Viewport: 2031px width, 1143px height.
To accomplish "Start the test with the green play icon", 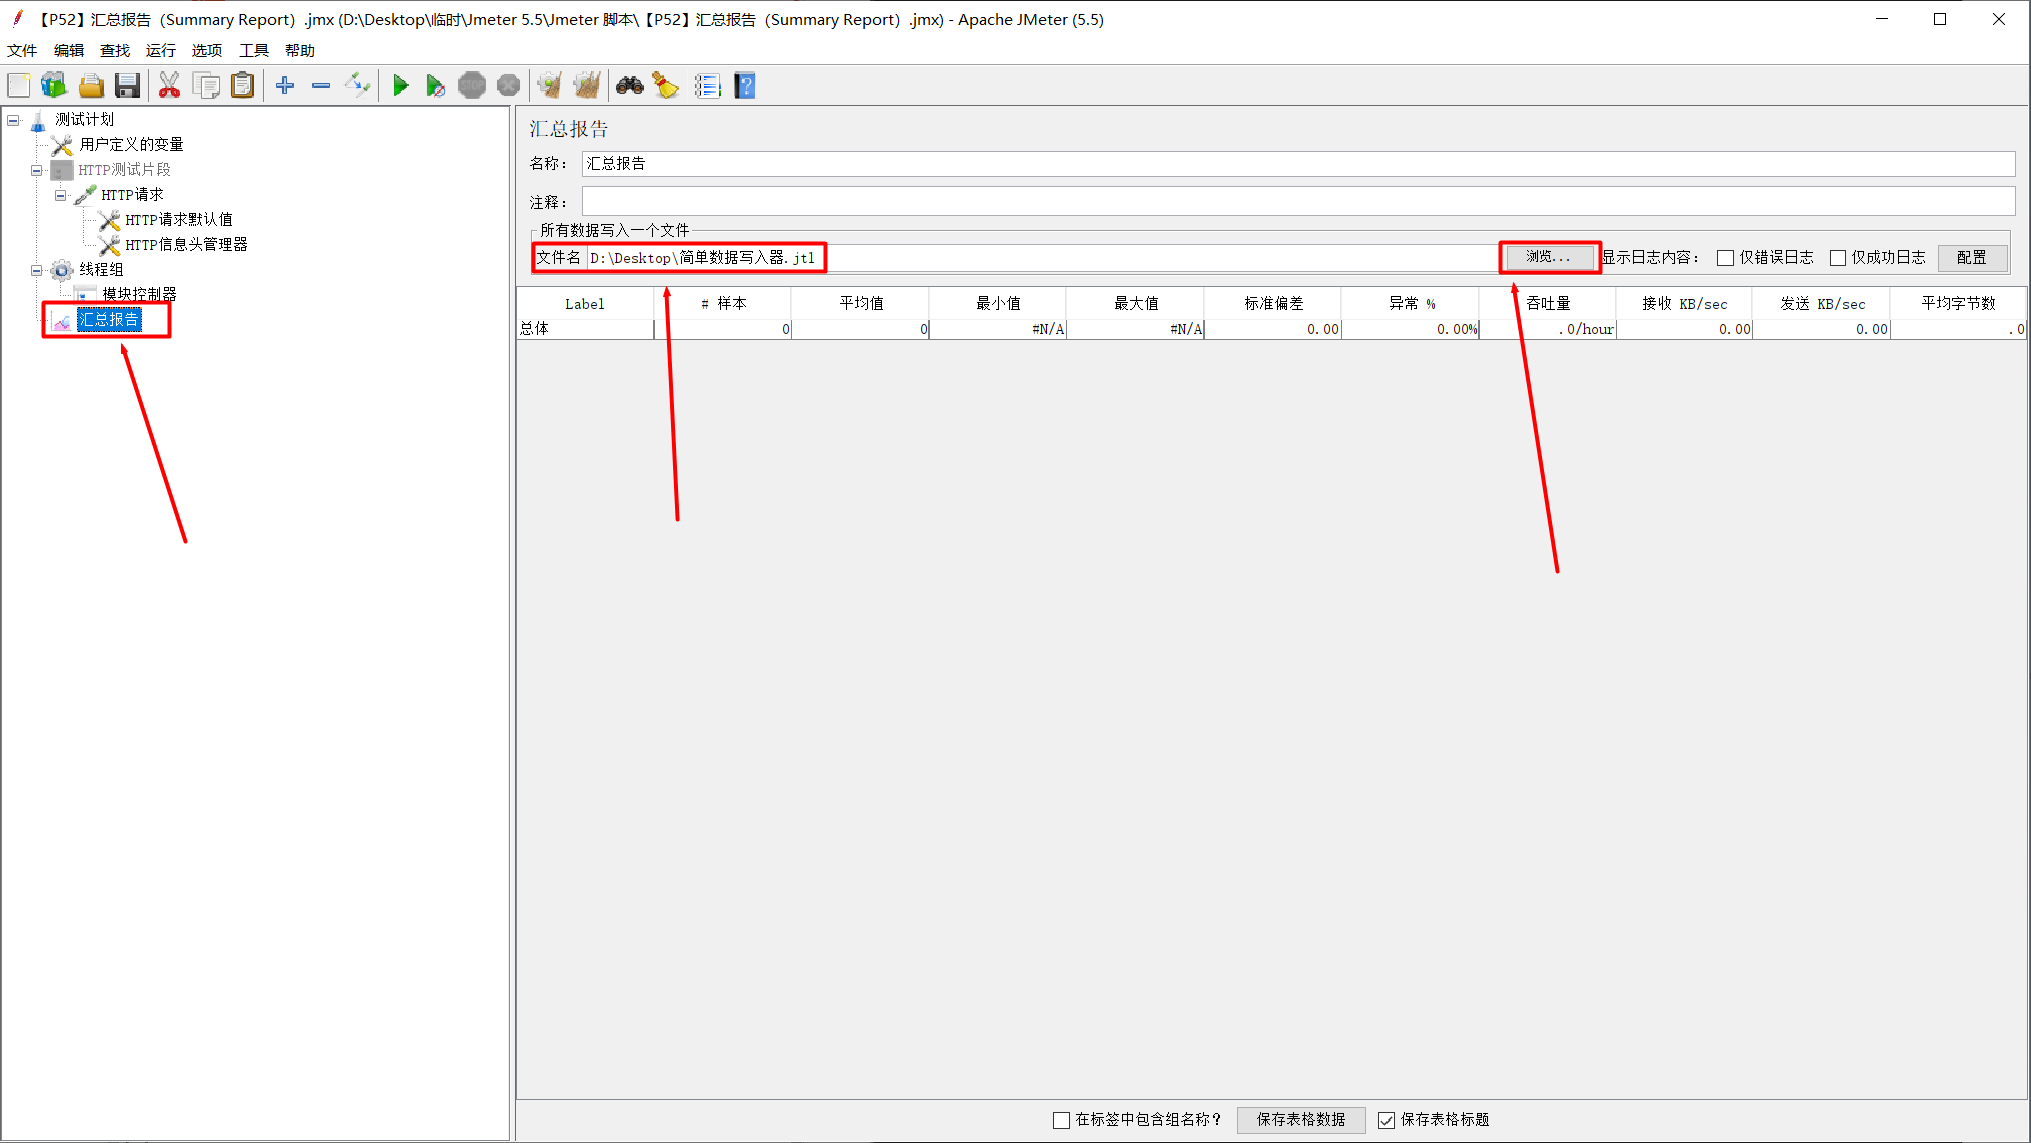I will coord(400,86).
